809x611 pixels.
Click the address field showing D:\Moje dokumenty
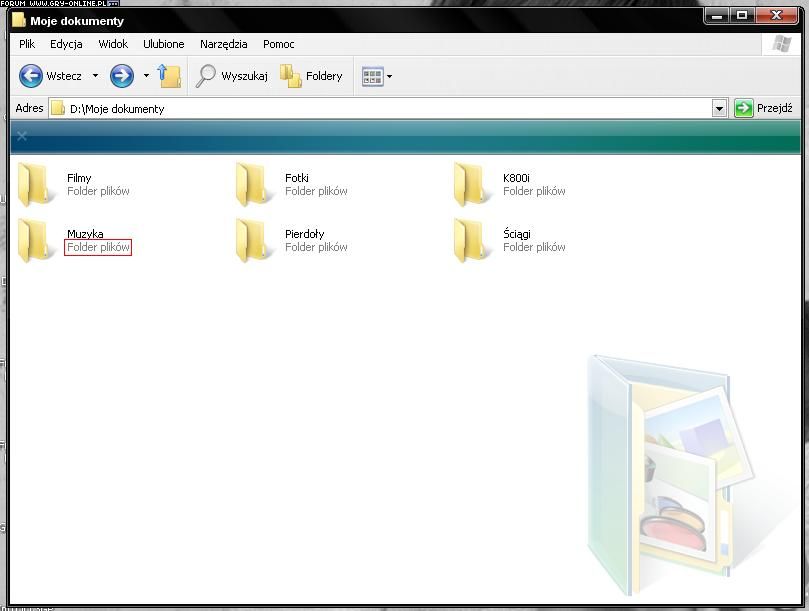click(x=380, y=108)
